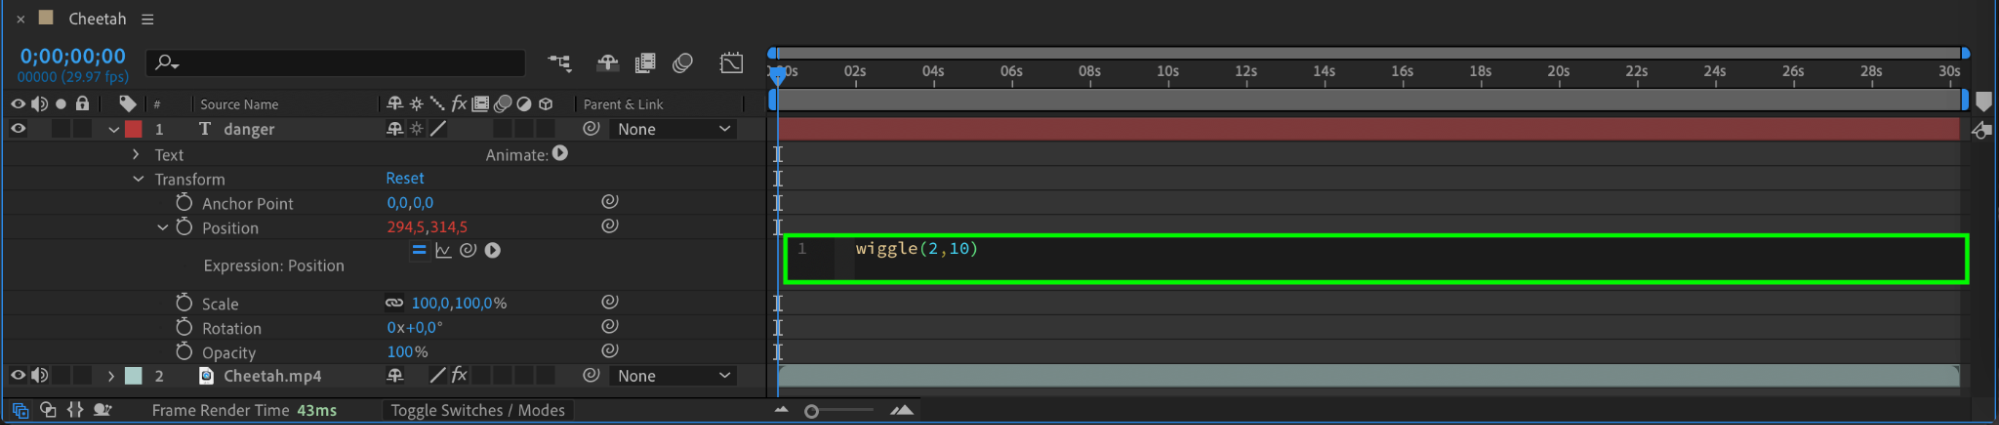Screen dimensions: 1999x425
Task: Reset the Transform properties
Action: coord(405,178)
